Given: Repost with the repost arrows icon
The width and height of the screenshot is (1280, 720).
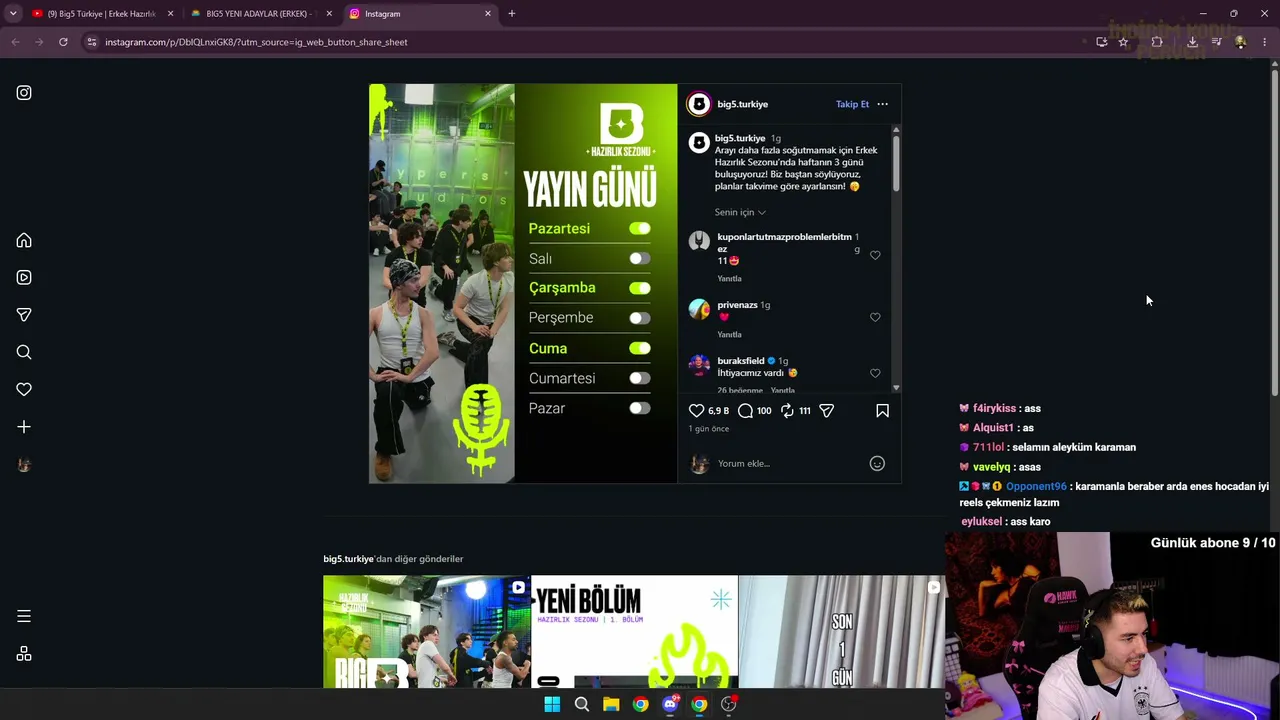Looking at the screenshot, I should click(787, 410).
